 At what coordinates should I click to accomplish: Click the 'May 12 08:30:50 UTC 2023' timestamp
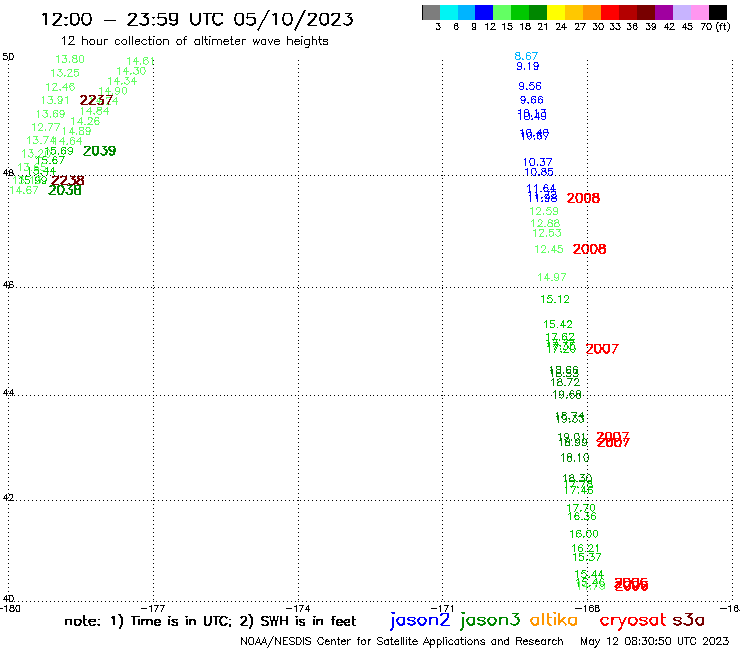pyautogui.click(x=654, y=641)
